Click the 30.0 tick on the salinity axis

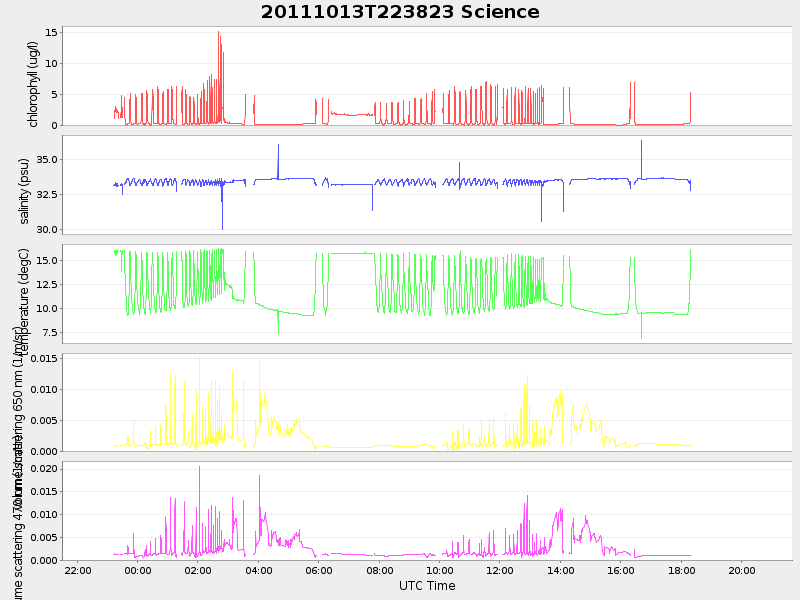coord(47,230)
